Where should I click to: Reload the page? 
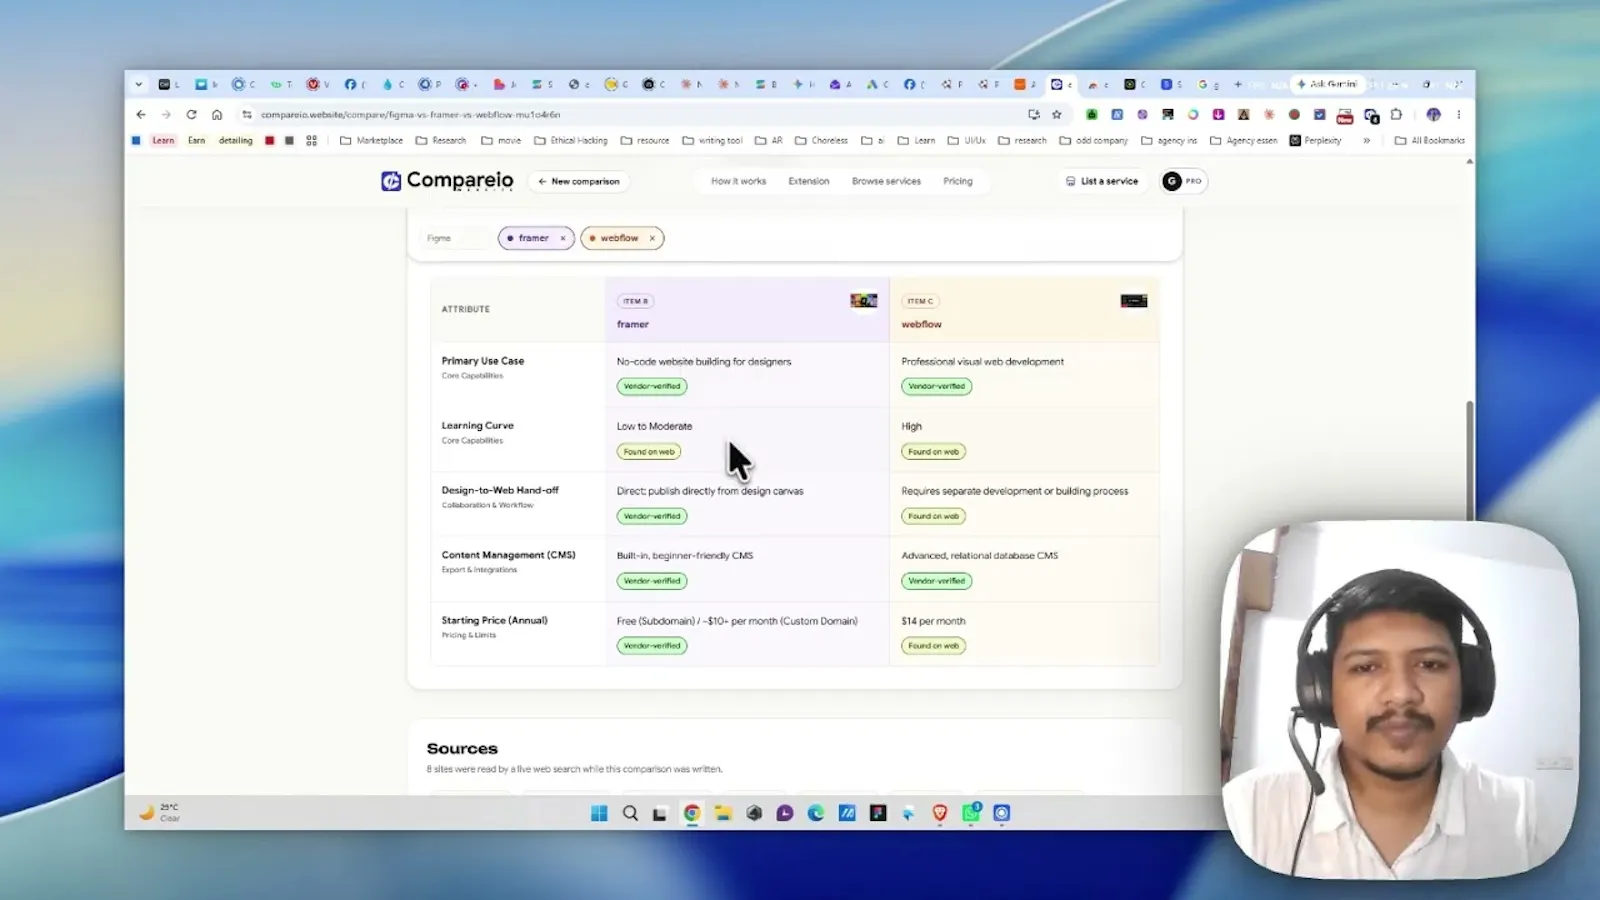click(x=192, y=115)
